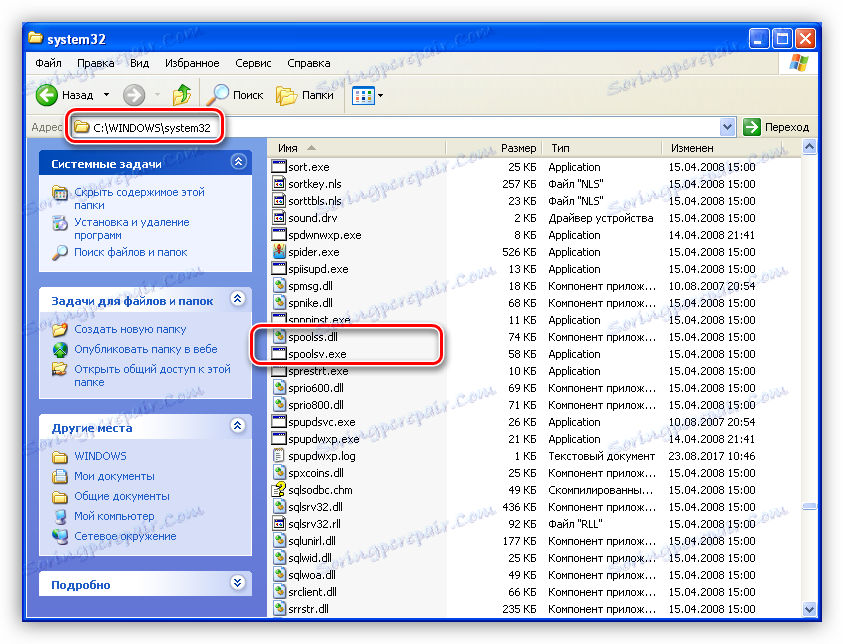Go to WINDOWS folder in Другие места
The height and width of the screenshot is (644, 844).
coord(101,456)
